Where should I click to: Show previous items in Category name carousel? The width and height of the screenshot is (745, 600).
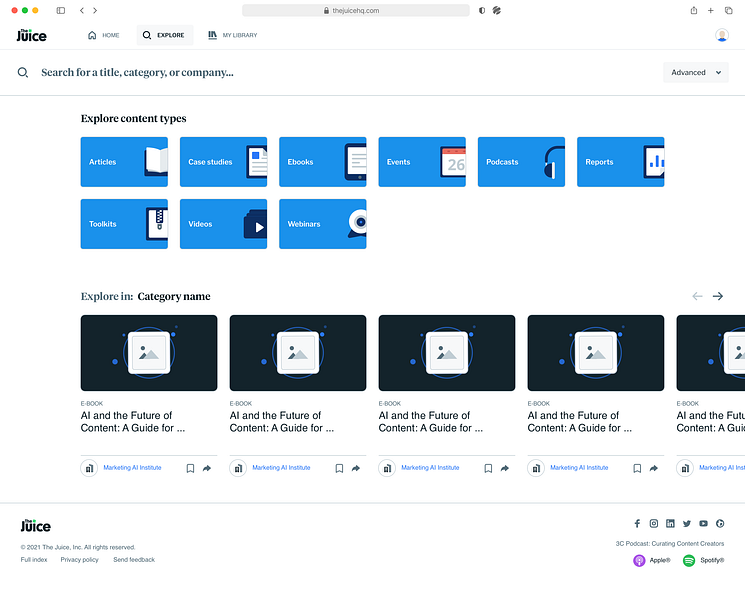pos(697,296)
